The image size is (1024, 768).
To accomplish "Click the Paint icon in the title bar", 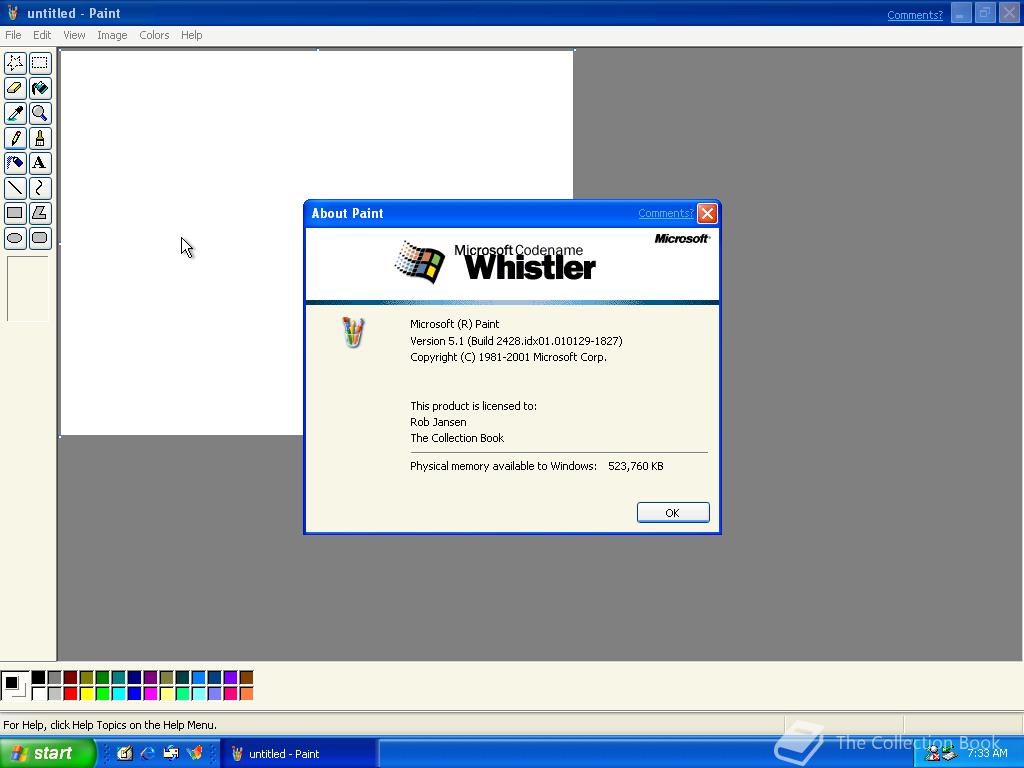I will (12, 13).
